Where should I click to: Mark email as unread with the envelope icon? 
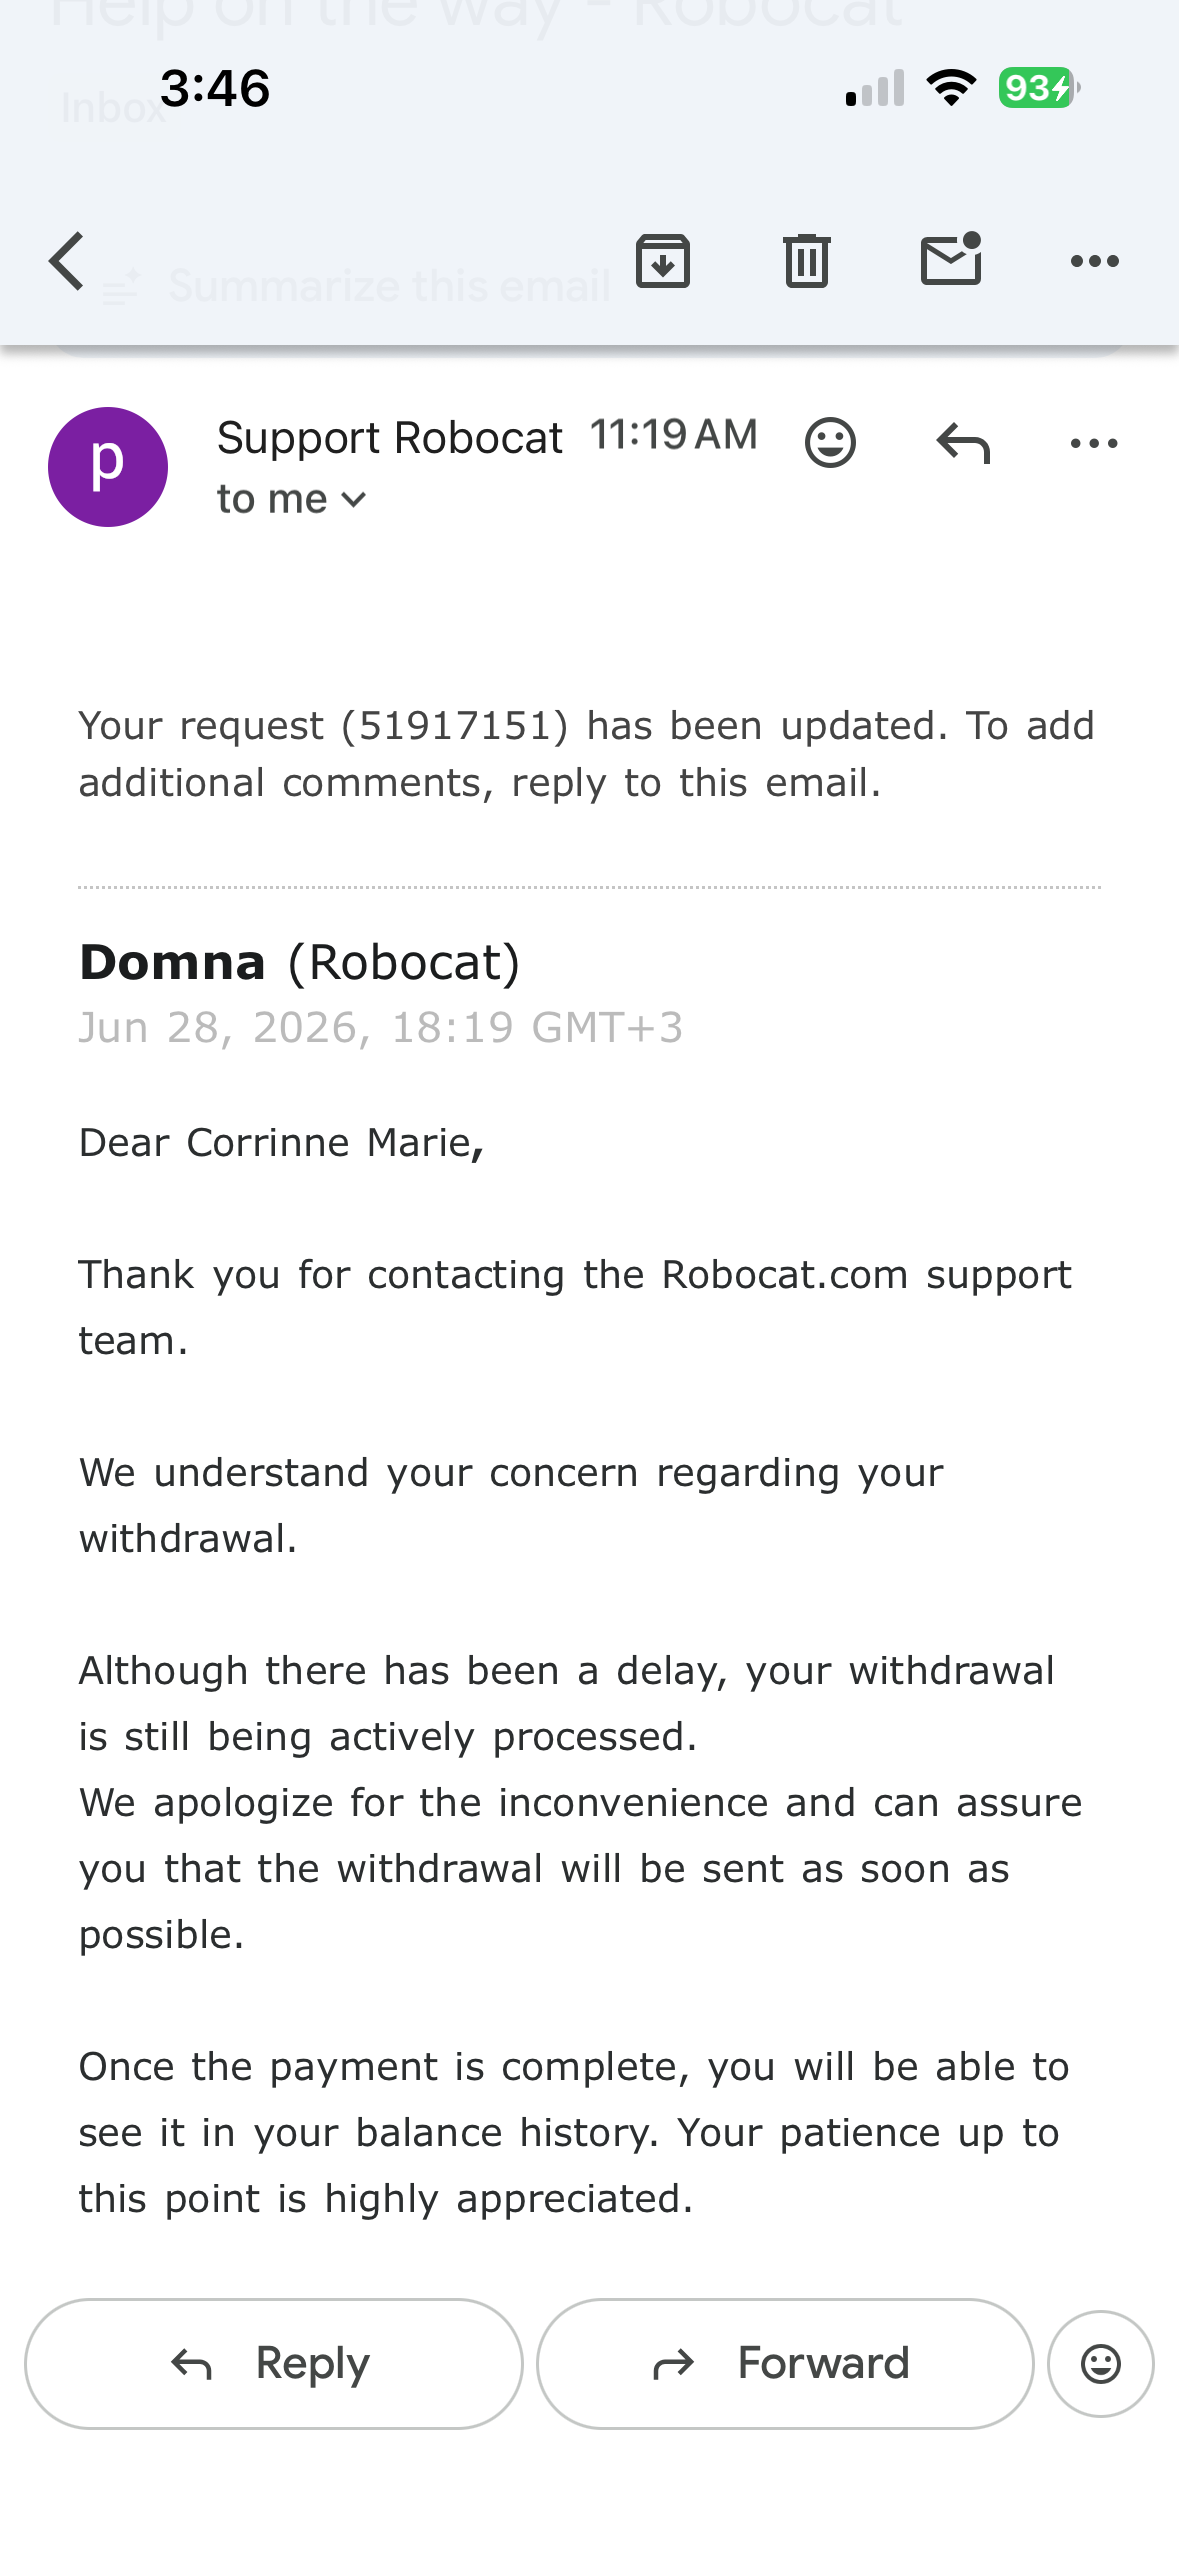pyautogui.click(x=951, y=259)
